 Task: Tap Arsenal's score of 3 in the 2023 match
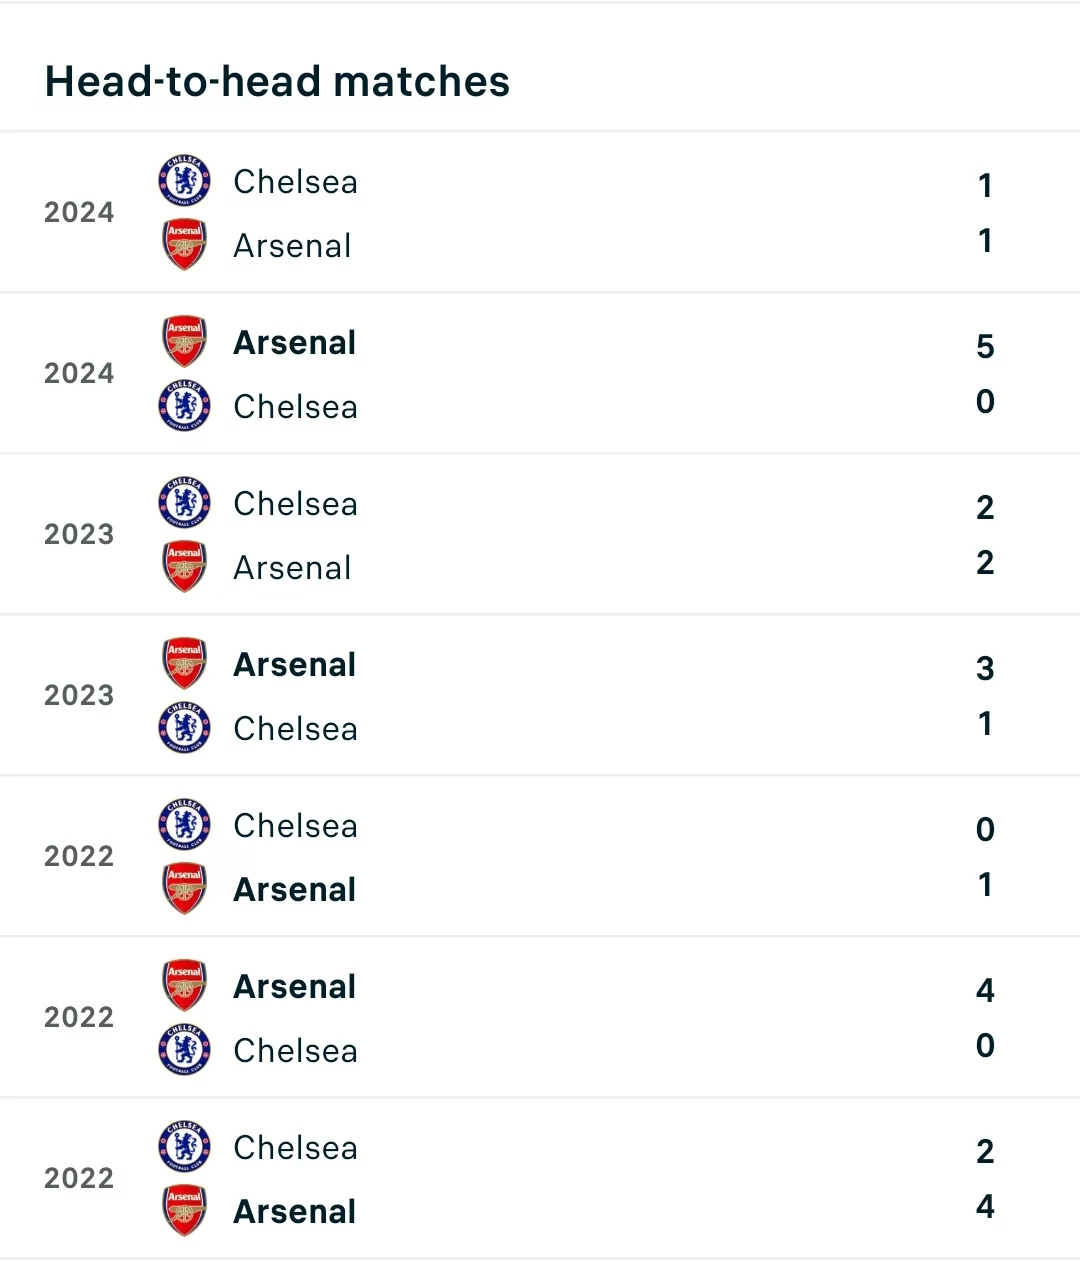985,668
